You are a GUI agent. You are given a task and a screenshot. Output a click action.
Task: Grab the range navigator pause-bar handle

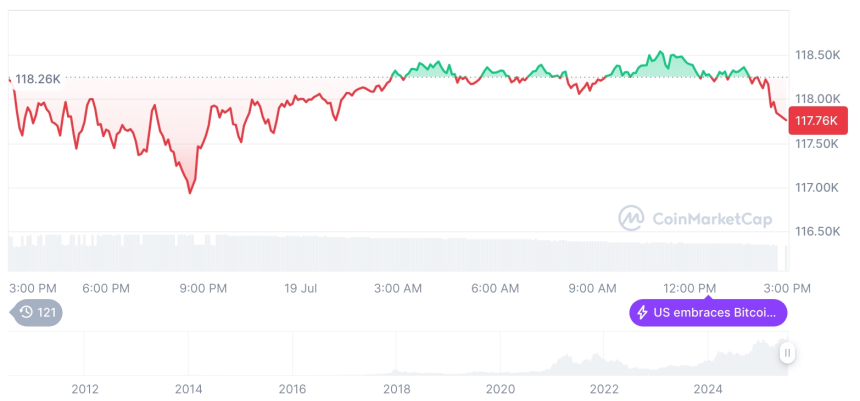(x=788, y=352)
